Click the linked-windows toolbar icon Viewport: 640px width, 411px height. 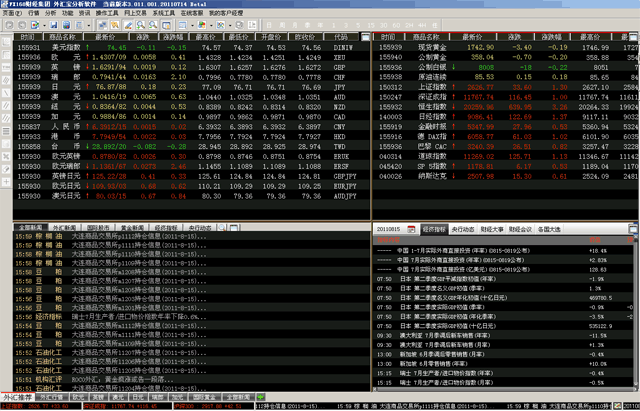pos(102,25)
